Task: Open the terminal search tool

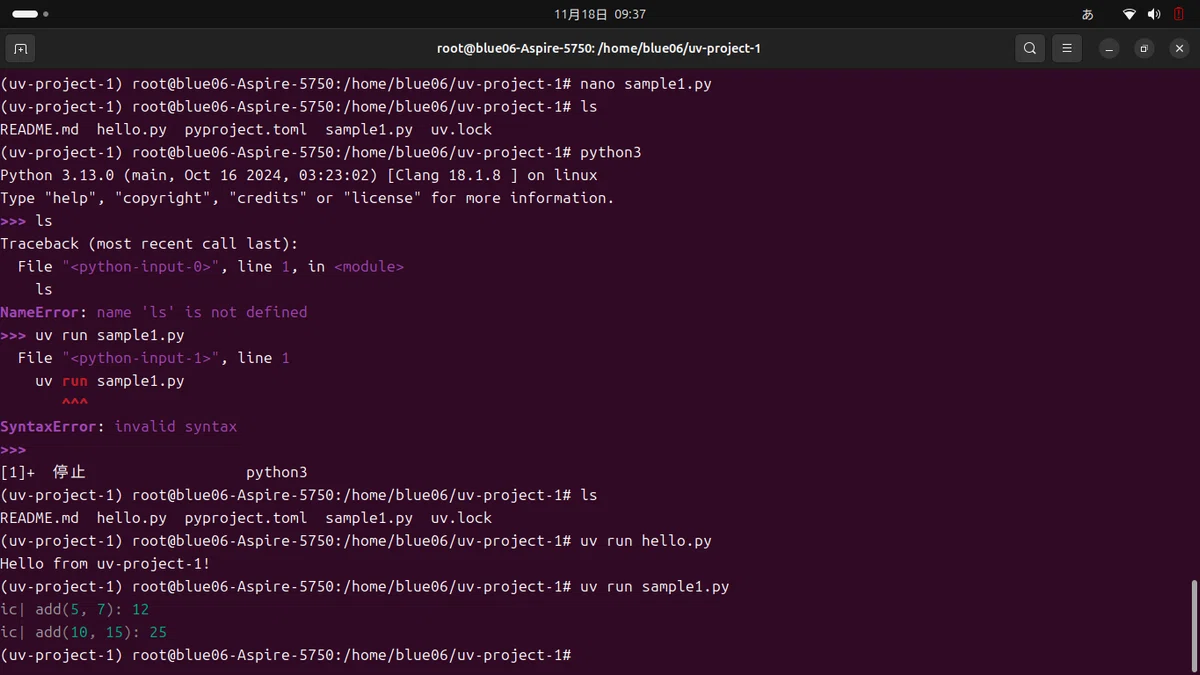Action: coord(1030,48)
